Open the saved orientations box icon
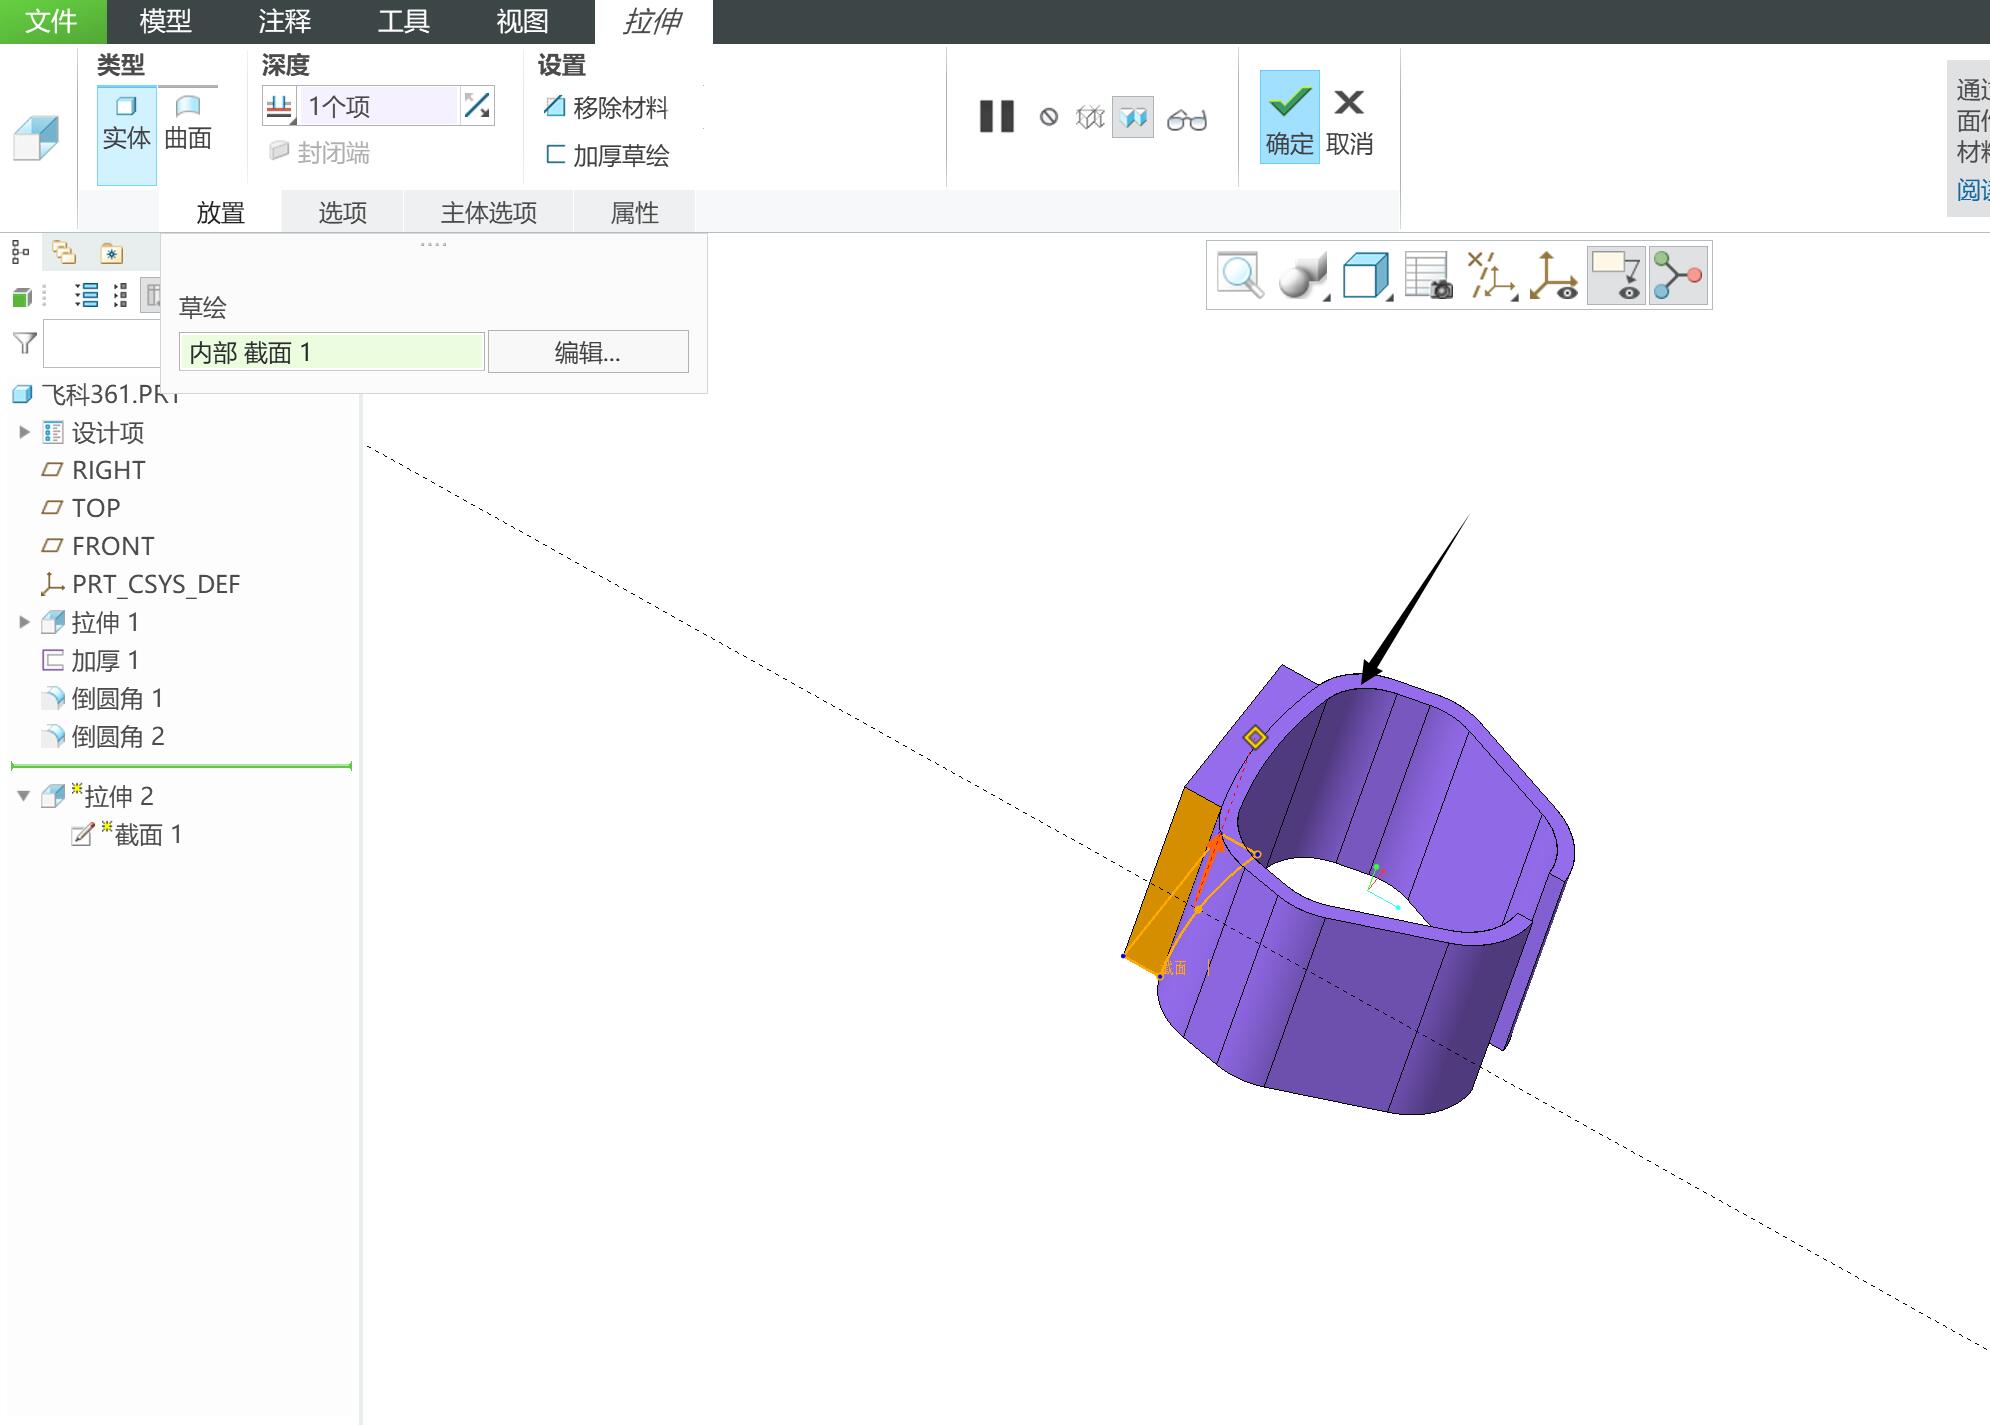 [x=1367, y=275]
